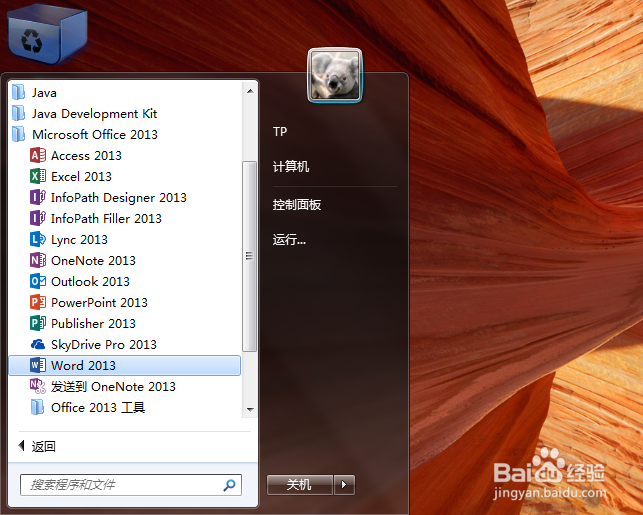Click the scroll down arrow of program list
The image size is (643, 515).
click(250, 409)
